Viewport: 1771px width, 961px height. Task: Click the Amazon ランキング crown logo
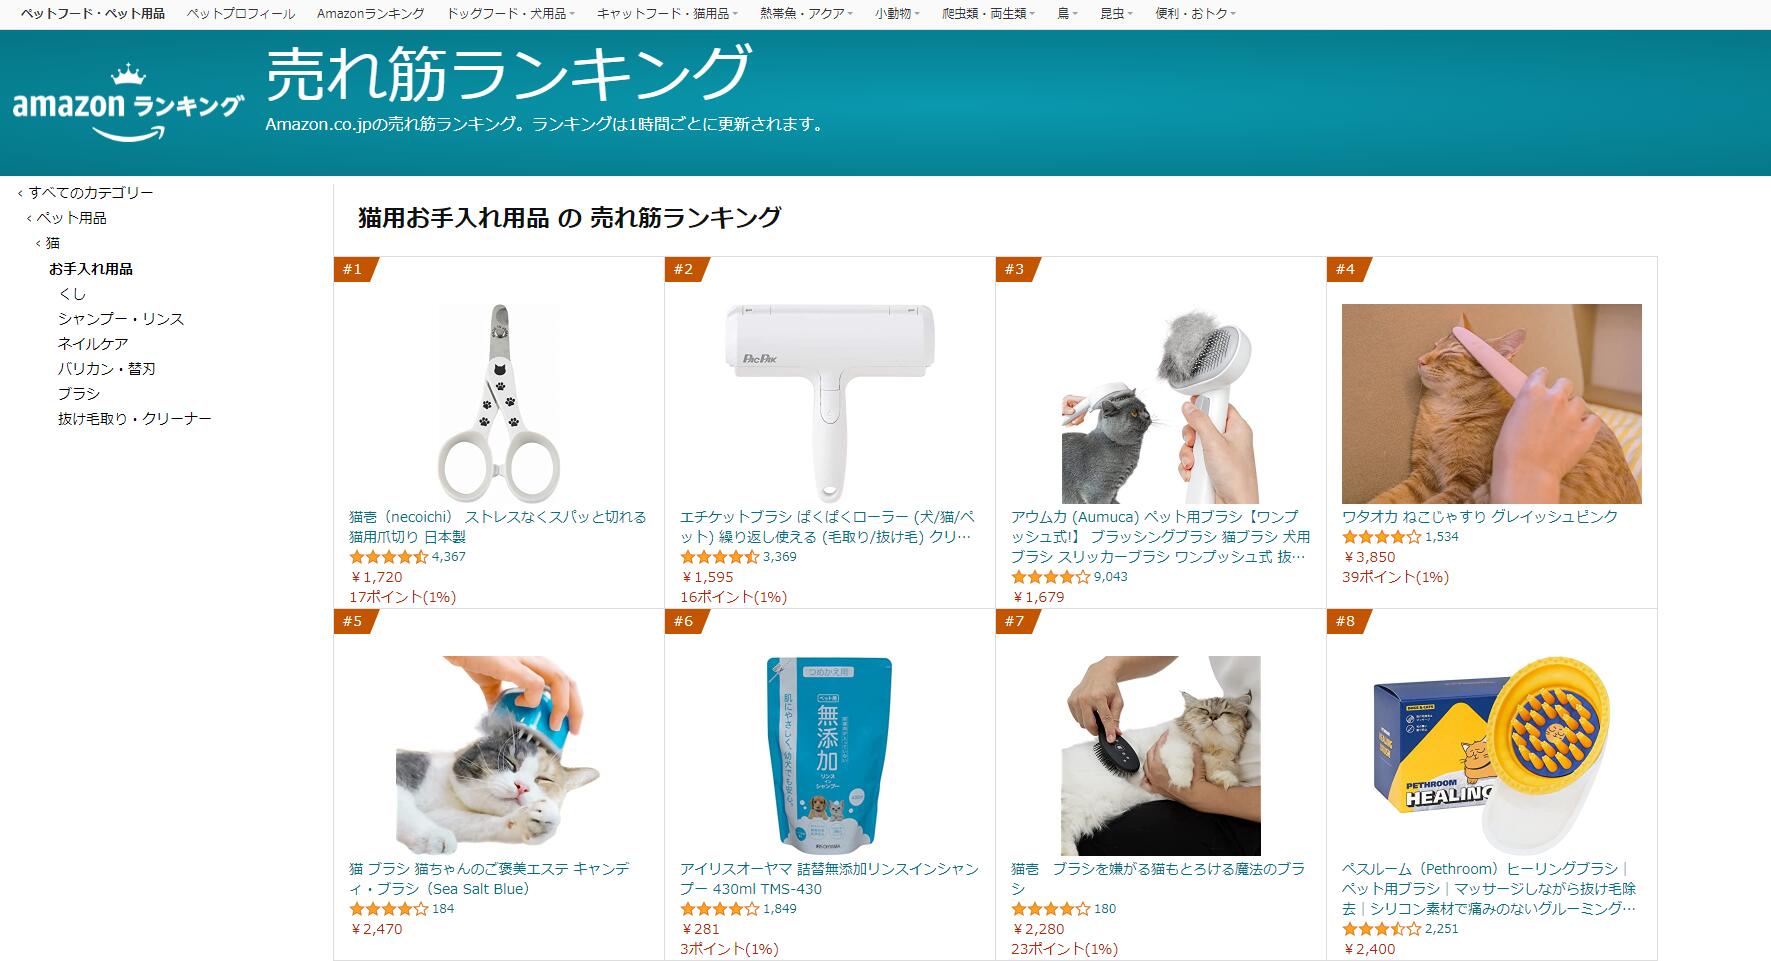(128, 103)
